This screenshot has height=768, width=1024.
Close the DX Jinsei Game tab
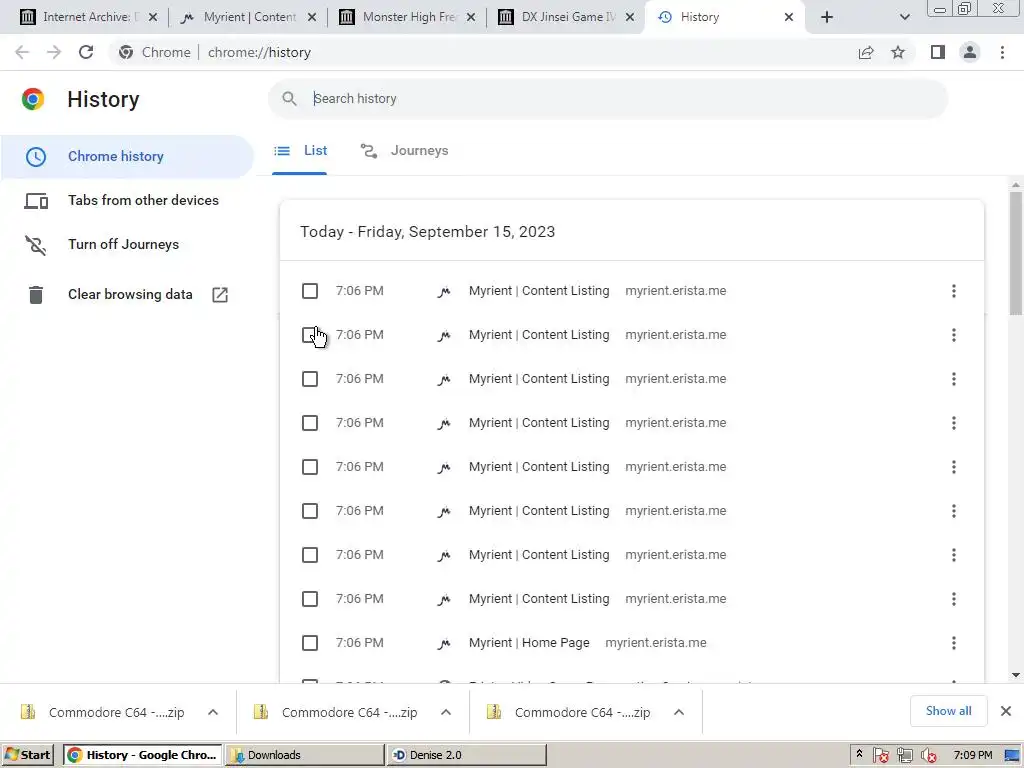pos(630,17)
